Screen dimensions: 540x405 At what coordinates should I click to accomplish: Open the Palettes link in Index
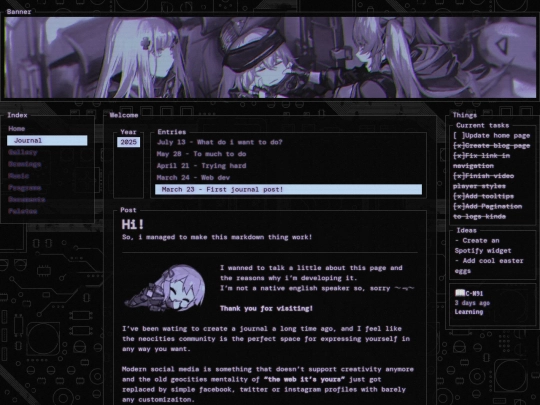click(23, 211)
